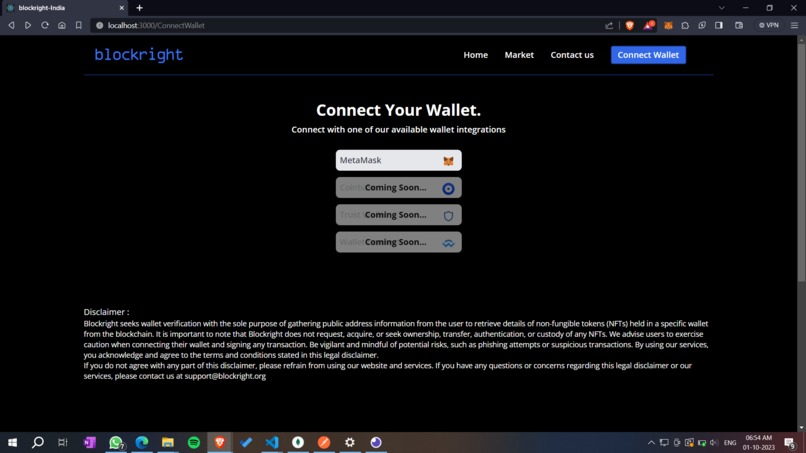Open MongoDB Compass leaf icon in taskbar
The image size is (806, 453).
coord(298,442)
